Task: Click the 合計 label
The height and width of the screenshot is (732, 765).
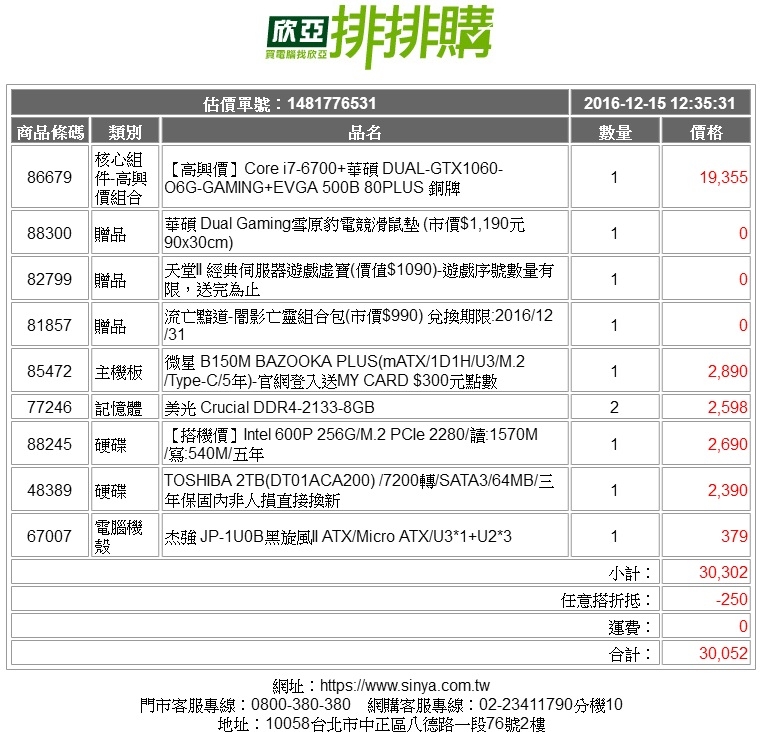Action: pyautogui.click(x=630, y=654)
